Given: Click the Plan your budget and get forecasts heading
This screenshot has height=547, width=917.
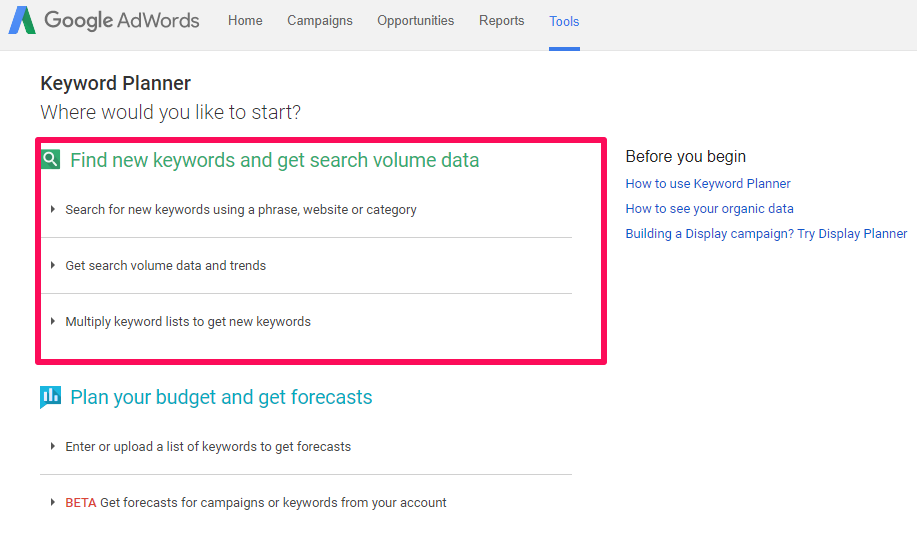Looking at the screenshot, I should (x=221, y=397).
